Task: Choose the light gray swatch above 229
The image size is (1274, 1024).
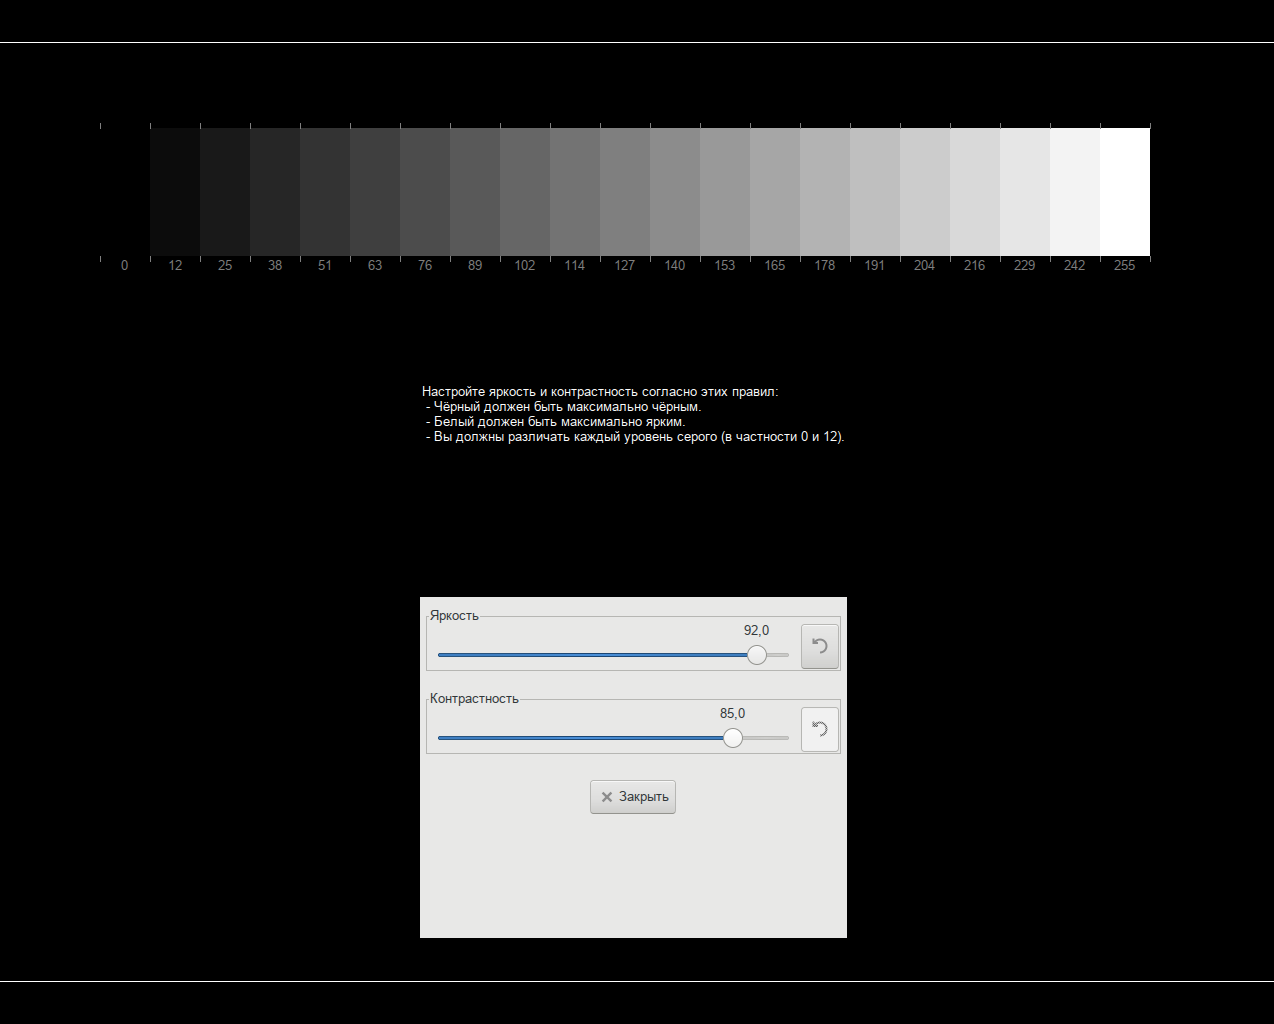Action: (1025, 192)
